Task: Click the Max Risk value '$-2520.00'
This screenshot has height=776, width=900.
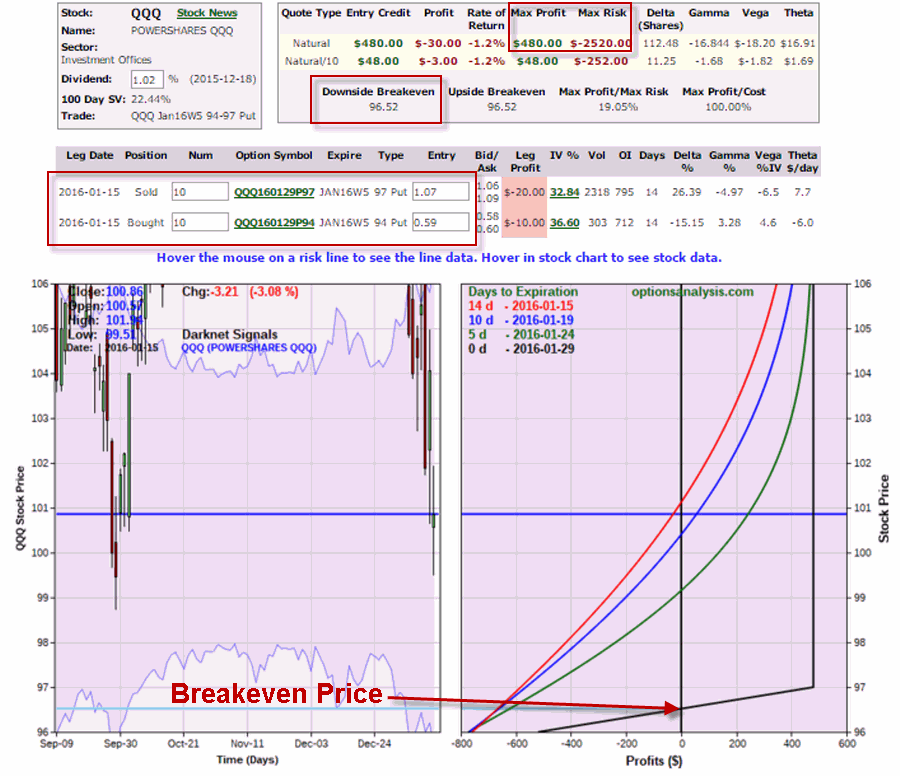Action: tap(600, 43)
